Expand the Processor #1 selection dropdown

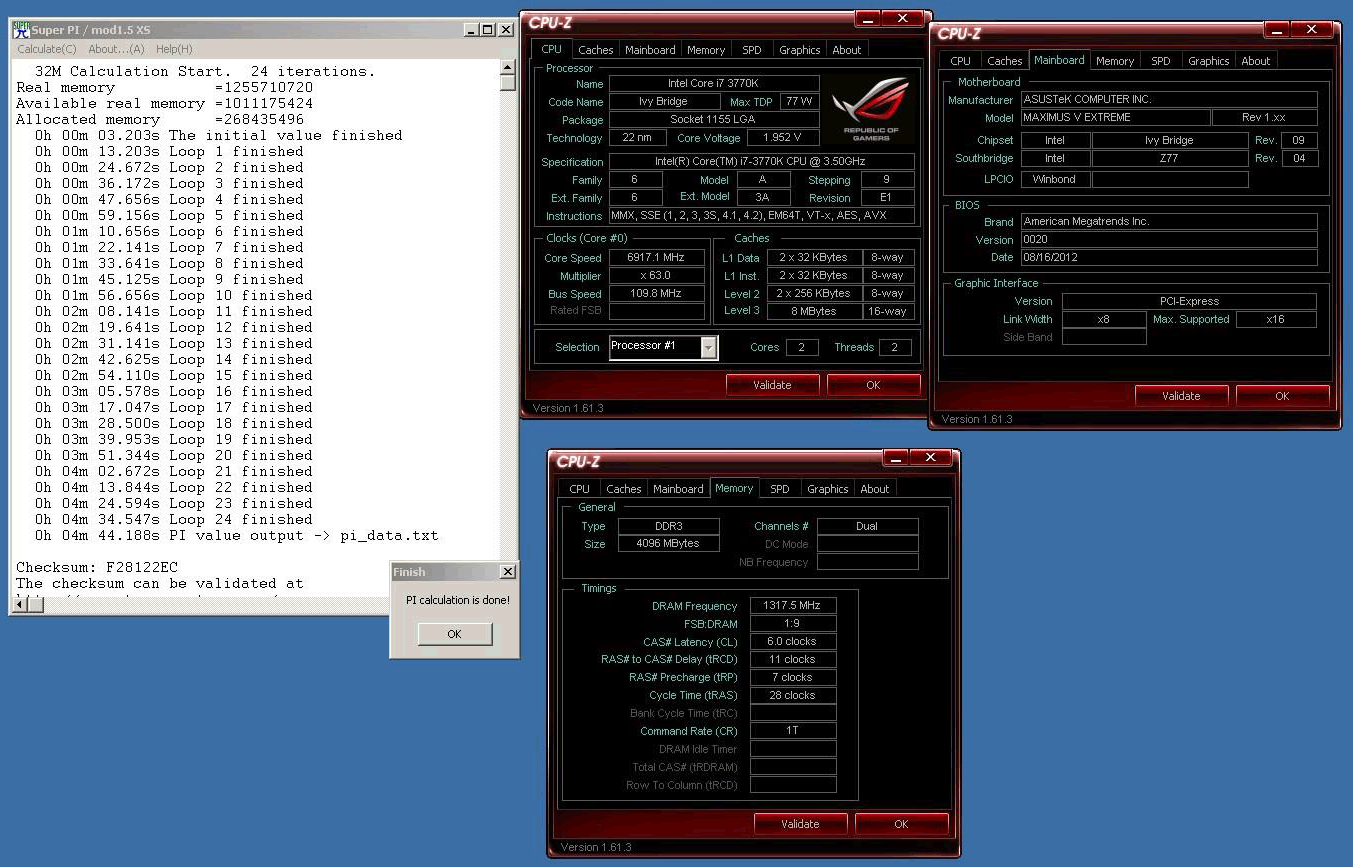[709, 347]
